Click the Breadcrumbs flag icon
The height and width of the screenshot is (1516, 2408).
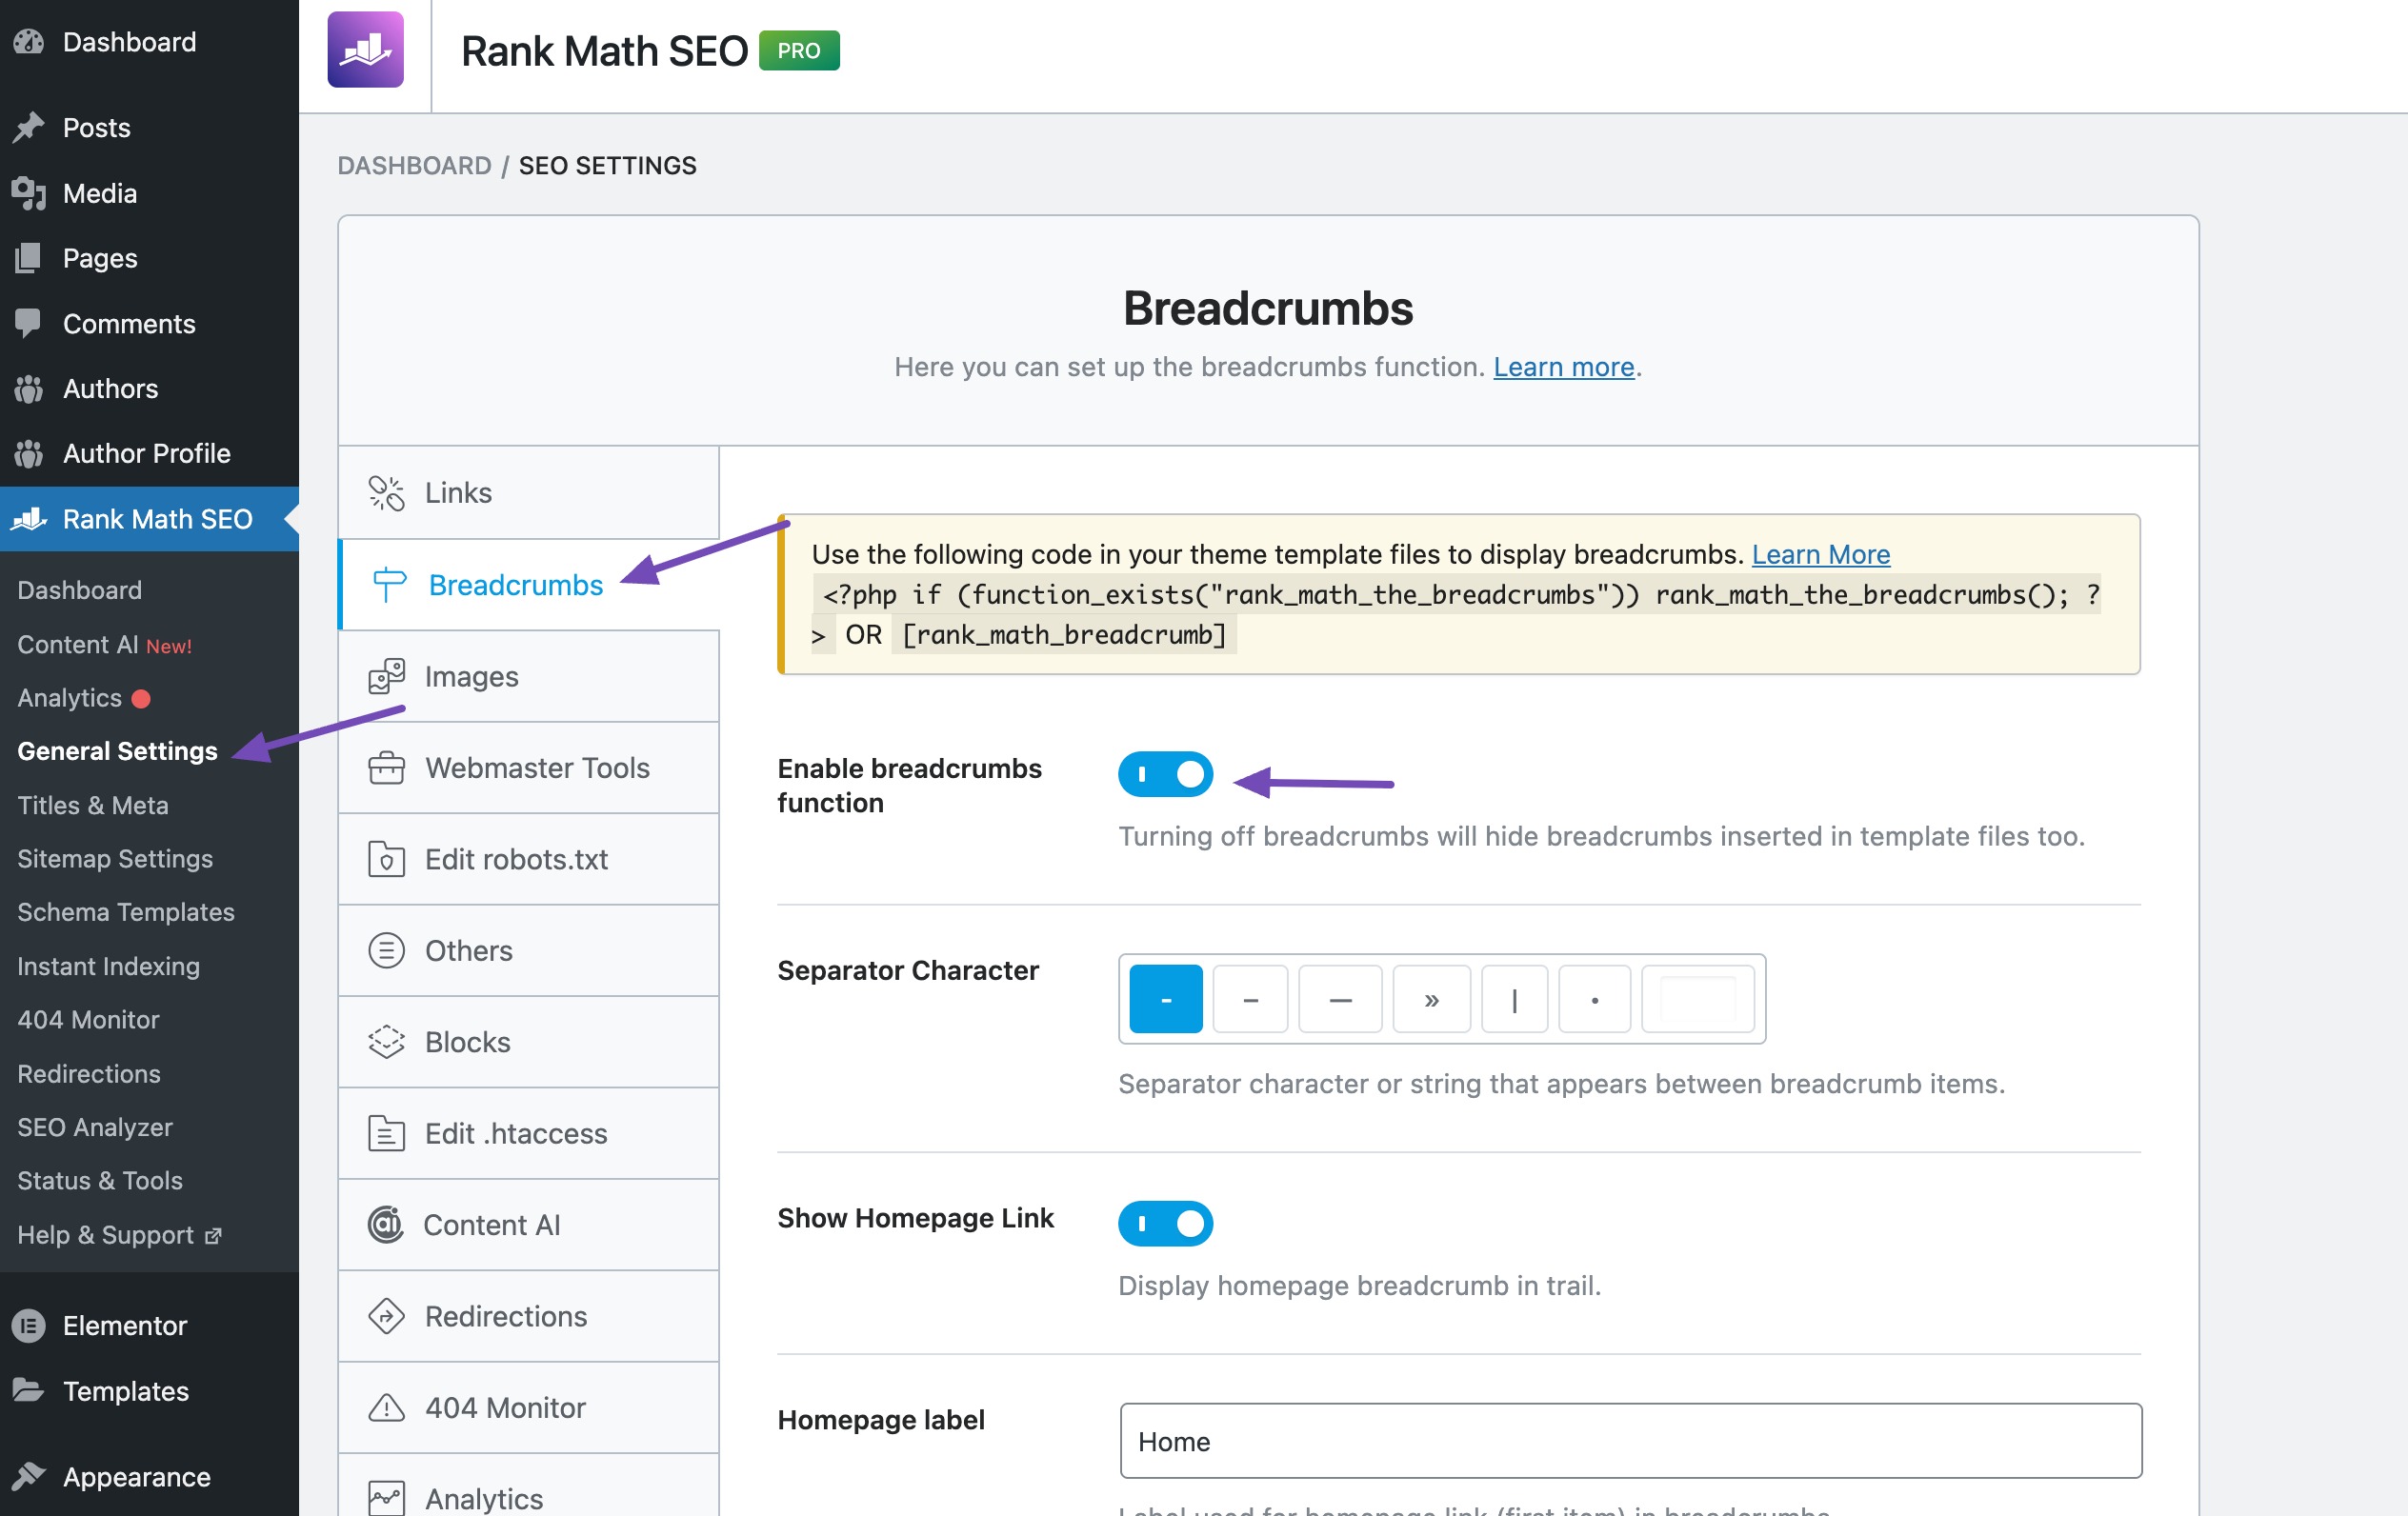pyautogui.click(x=387, y=585)
